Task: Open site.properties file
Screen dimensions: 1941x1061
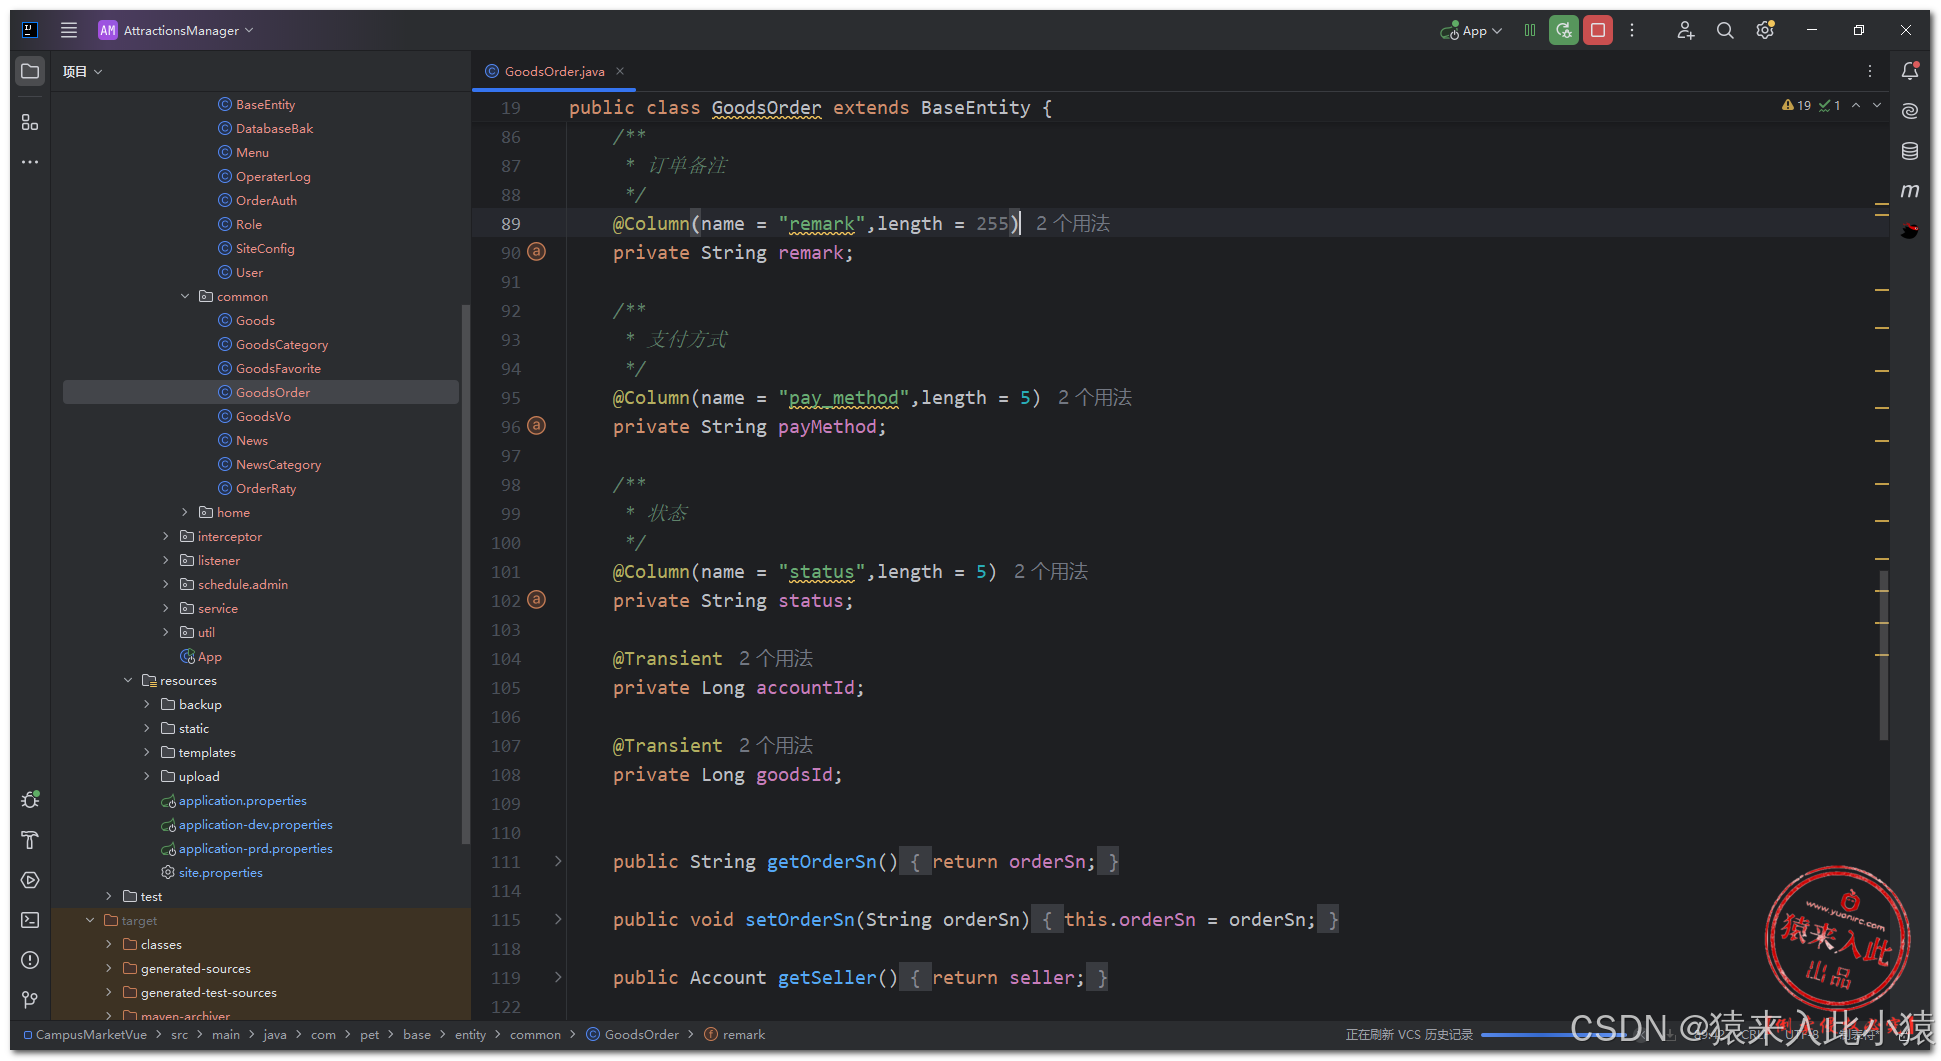Action: (x=220, y=872)
